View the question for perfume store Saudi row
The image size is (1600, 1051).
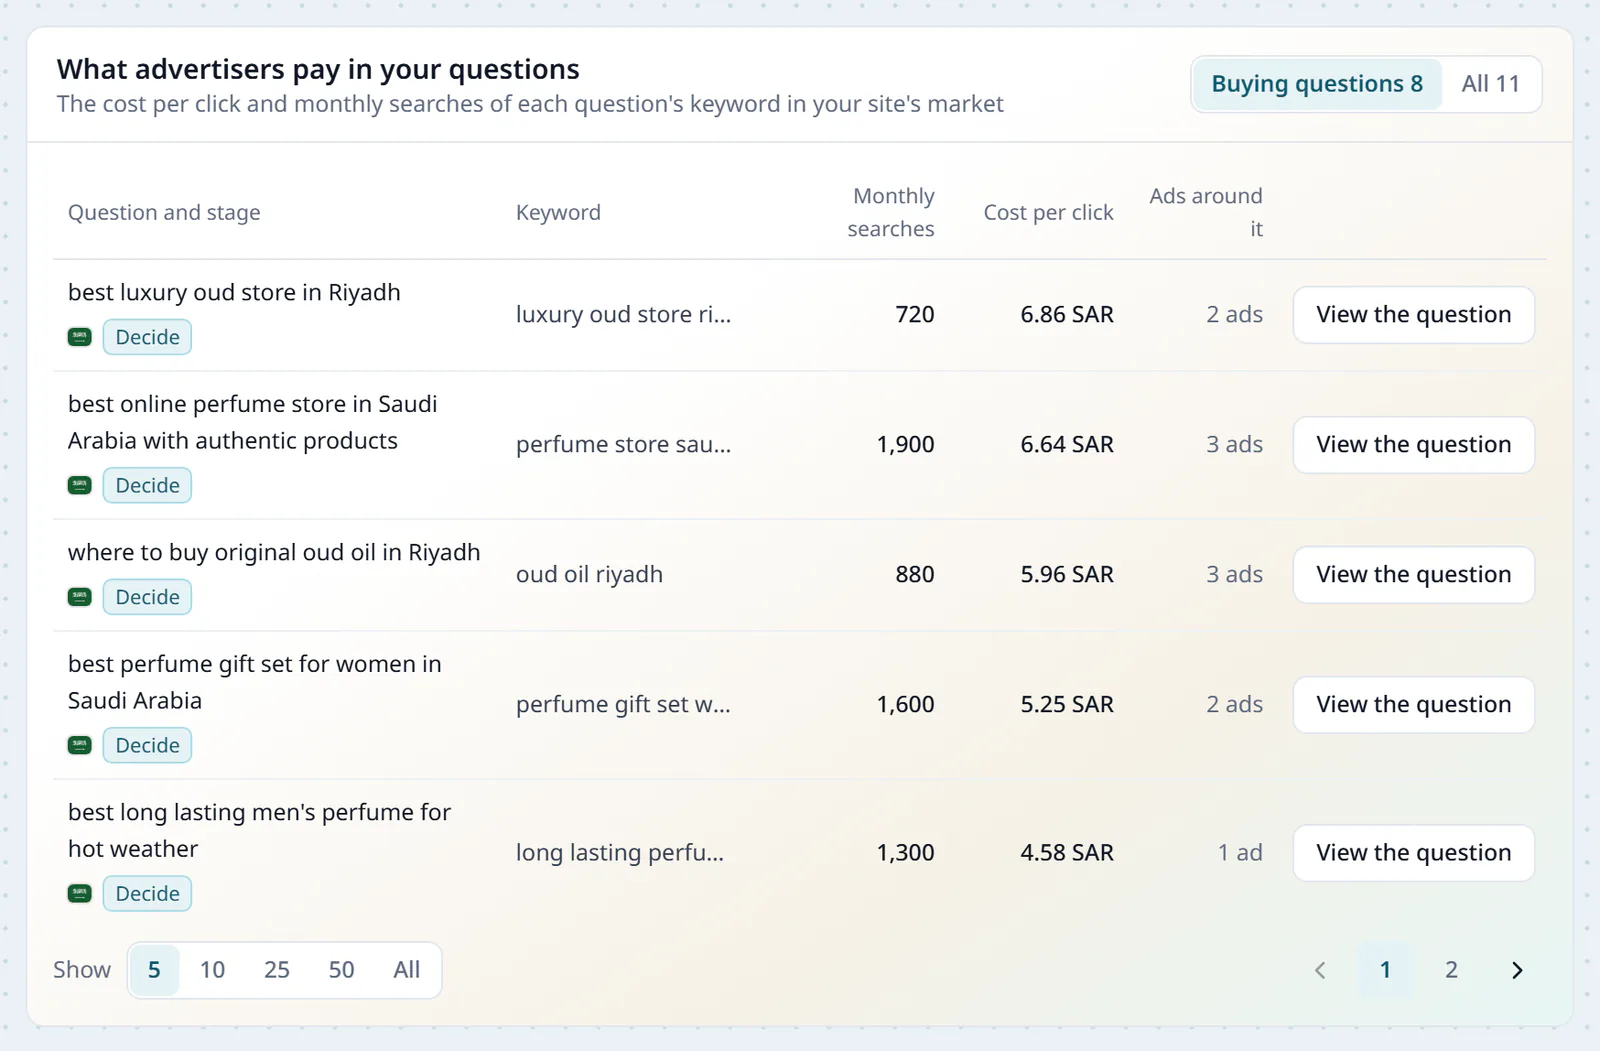(1413, 445)
